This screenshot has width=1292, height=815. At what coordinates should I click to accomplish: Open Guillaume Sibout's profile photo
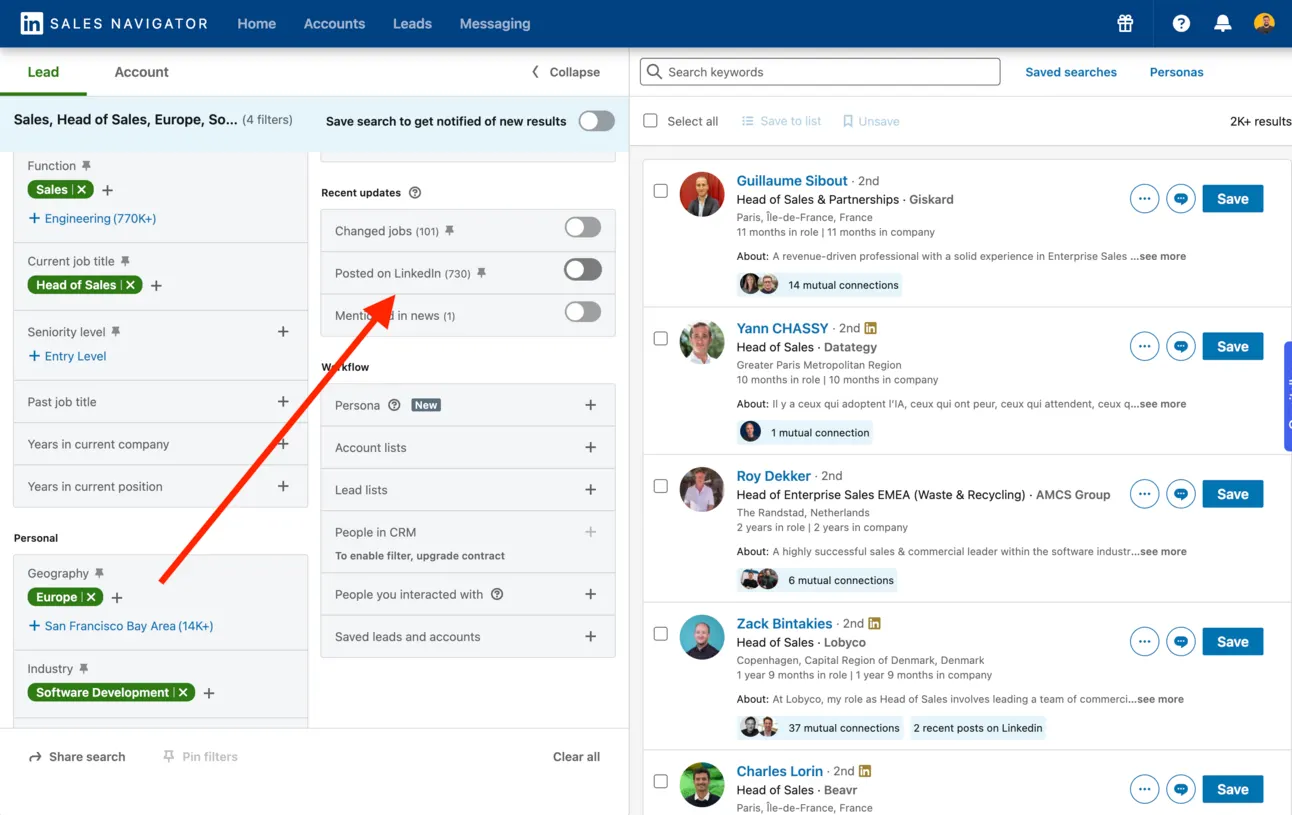[702, 195]
